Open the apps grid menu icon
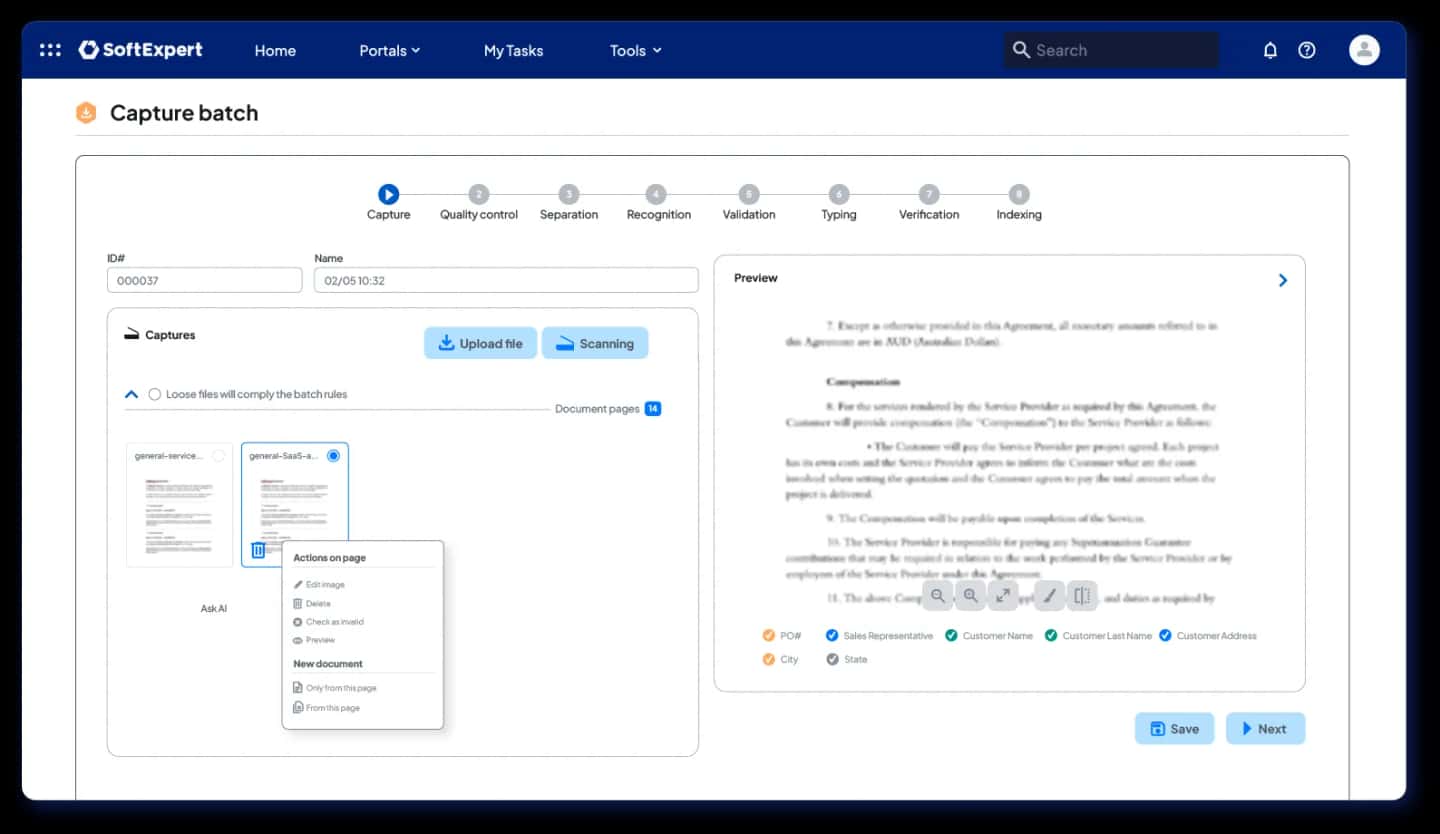Screen dimensions: 1440x834 [x=50, y=50]
